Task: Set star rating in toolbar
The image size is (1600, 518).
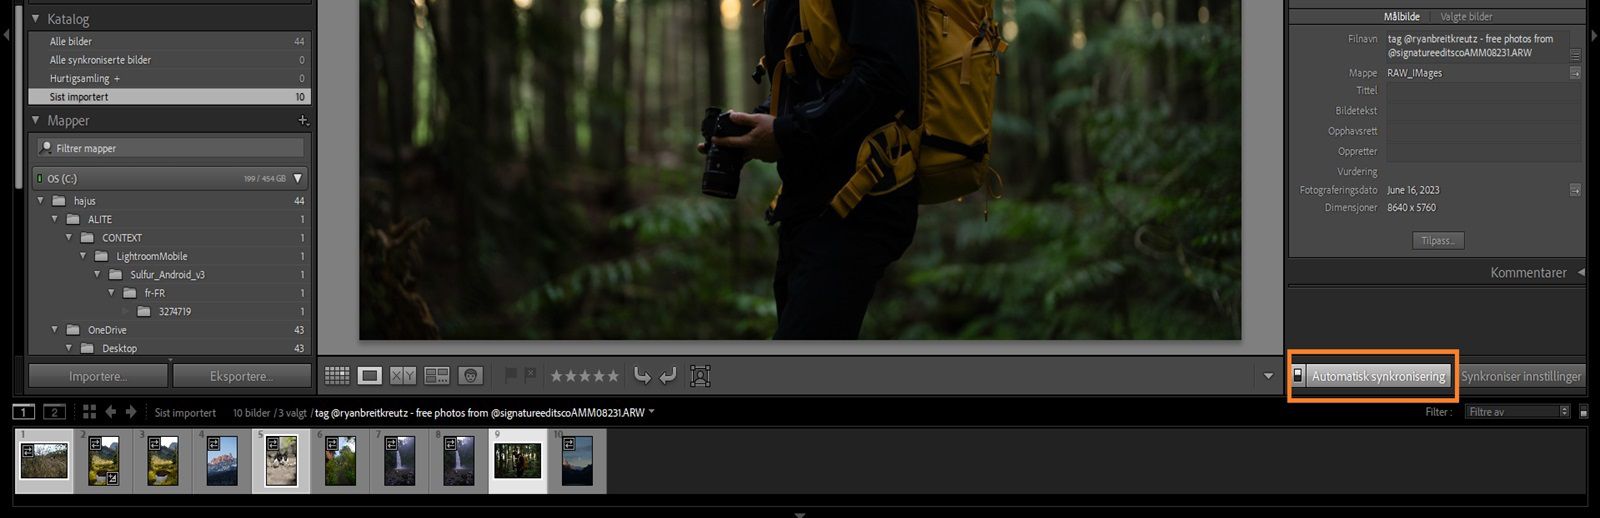Action: (x=585, y=376)
